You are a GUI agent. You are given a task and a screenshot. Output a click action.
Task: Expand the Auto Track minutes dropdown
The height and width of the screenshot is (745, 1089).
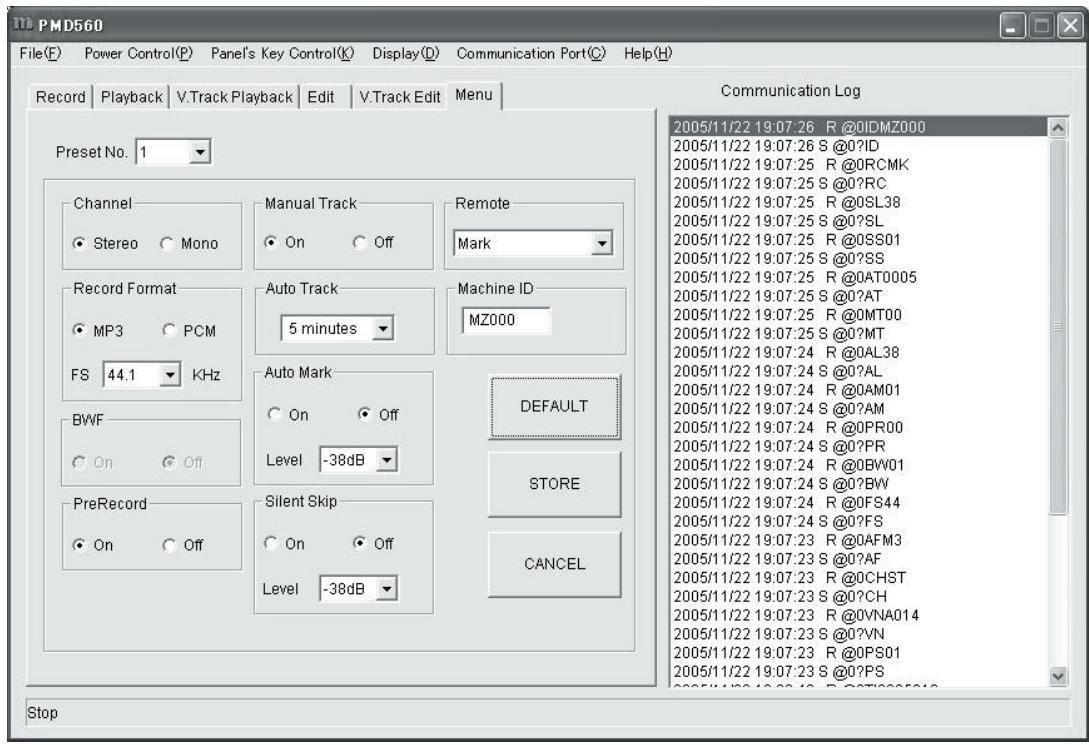(383, 329)
